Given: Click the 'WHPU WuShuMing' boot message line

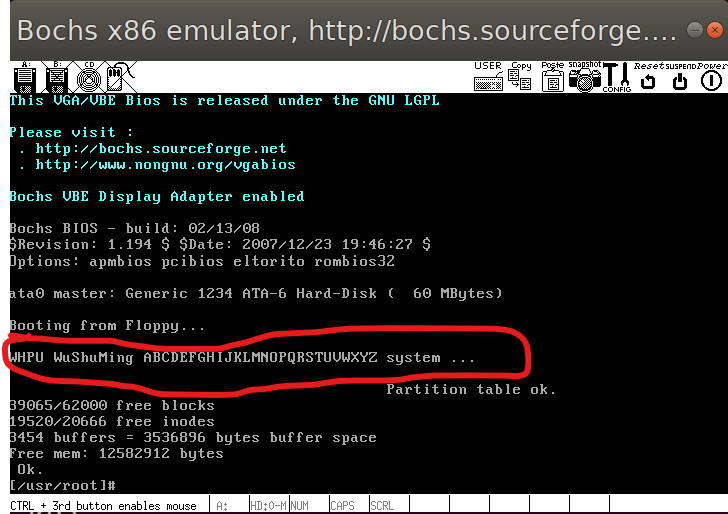Looking at the screenshot, I should [242, 358].
